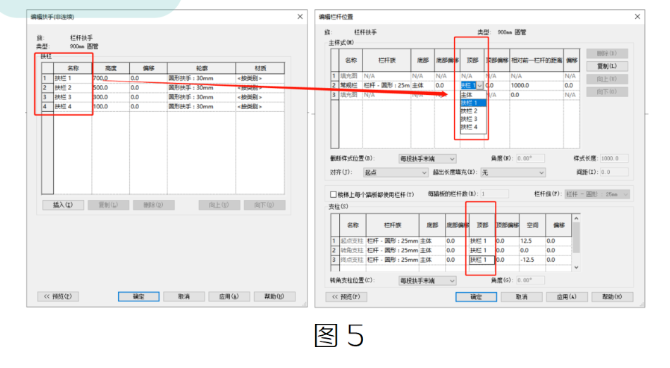Image resolution: width=670 pixels, height=368 pixels.
Task: Click 取消 in baluster placement dialog
Action: coord(521,297)
